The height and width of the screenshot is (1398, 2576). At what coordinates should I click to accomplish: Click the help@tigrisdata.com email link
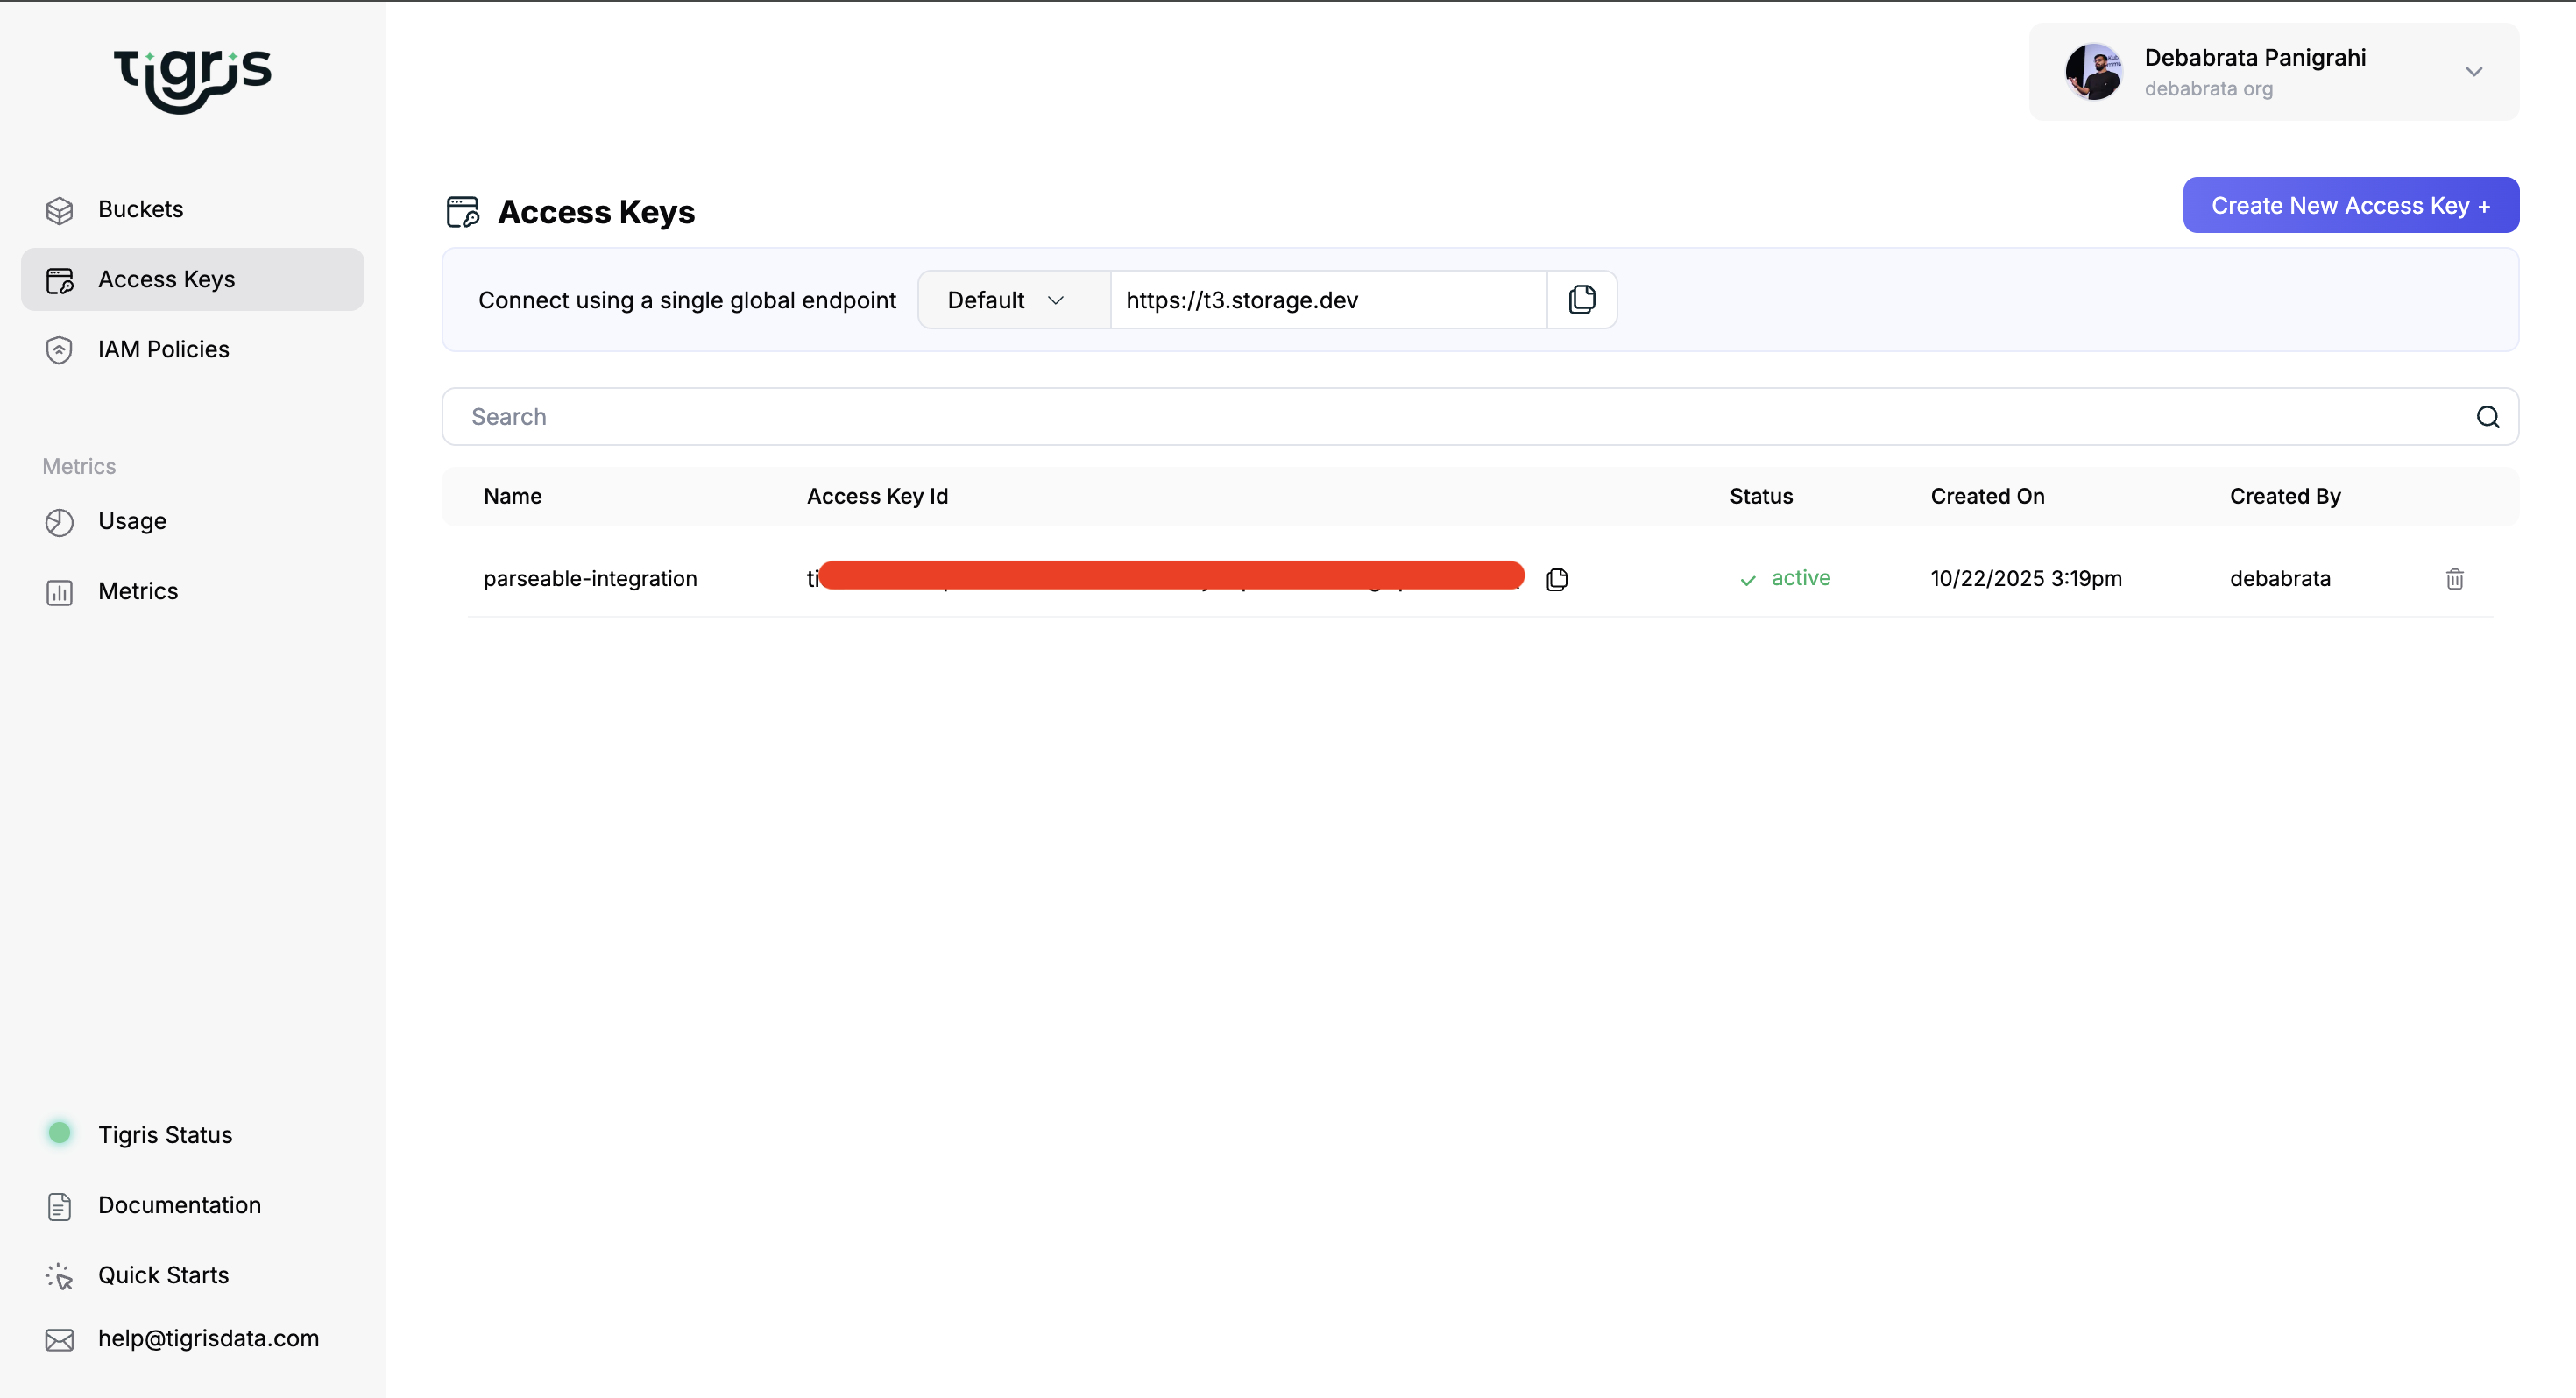(x=208, y=1339)
